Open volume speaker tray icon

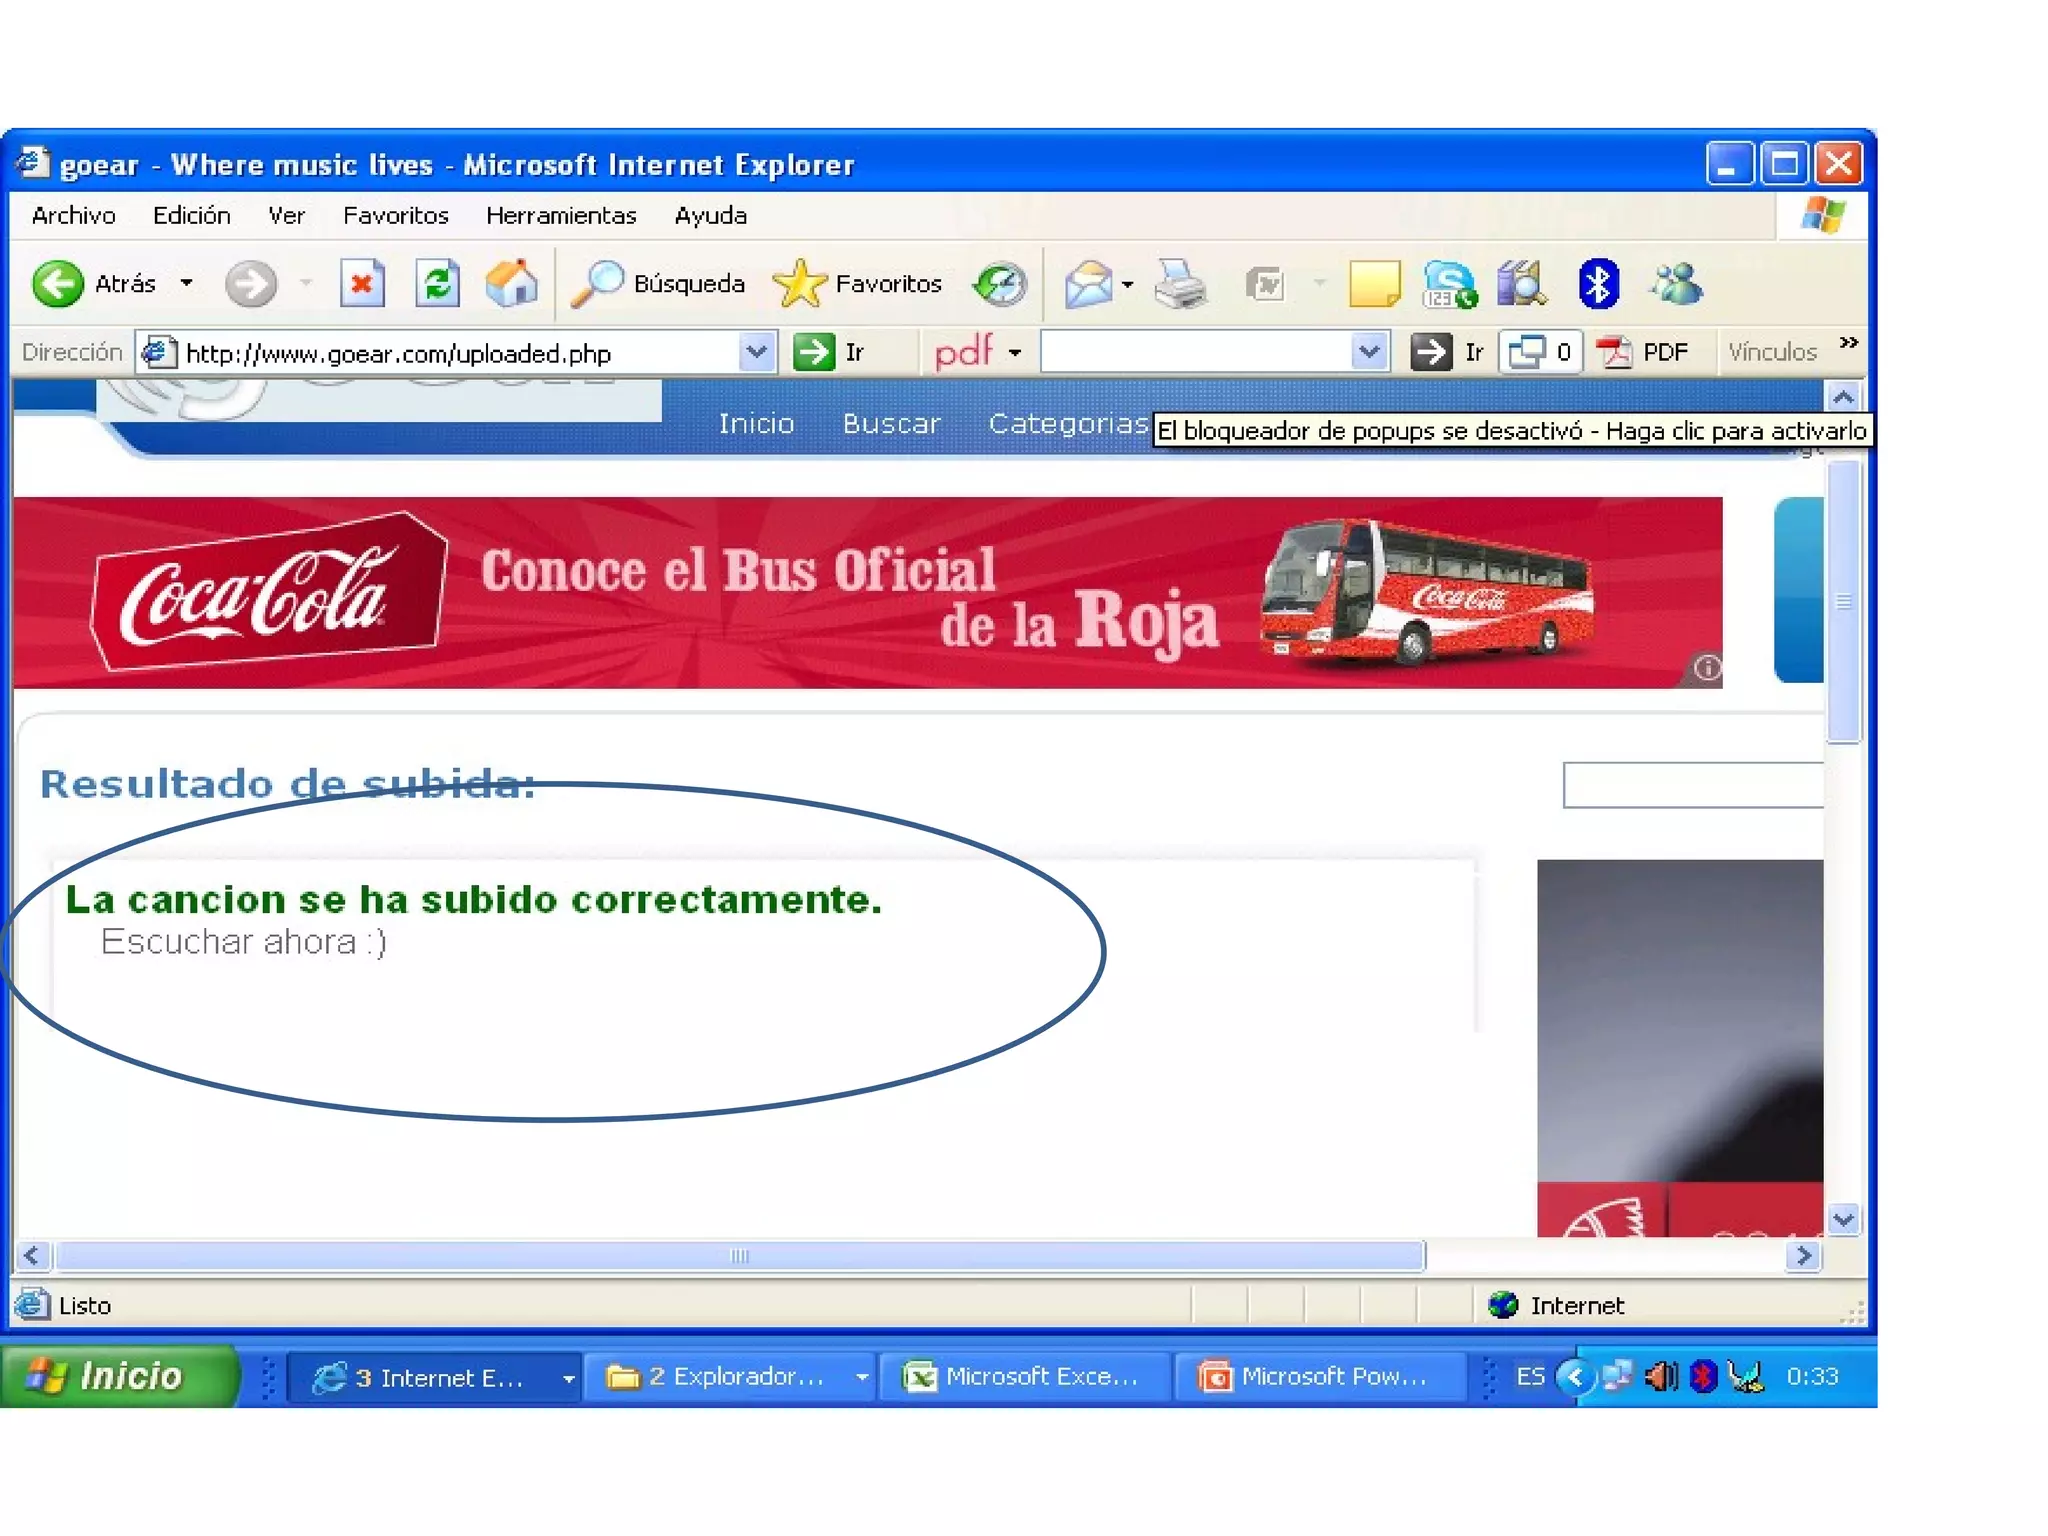(1661, 1377)
